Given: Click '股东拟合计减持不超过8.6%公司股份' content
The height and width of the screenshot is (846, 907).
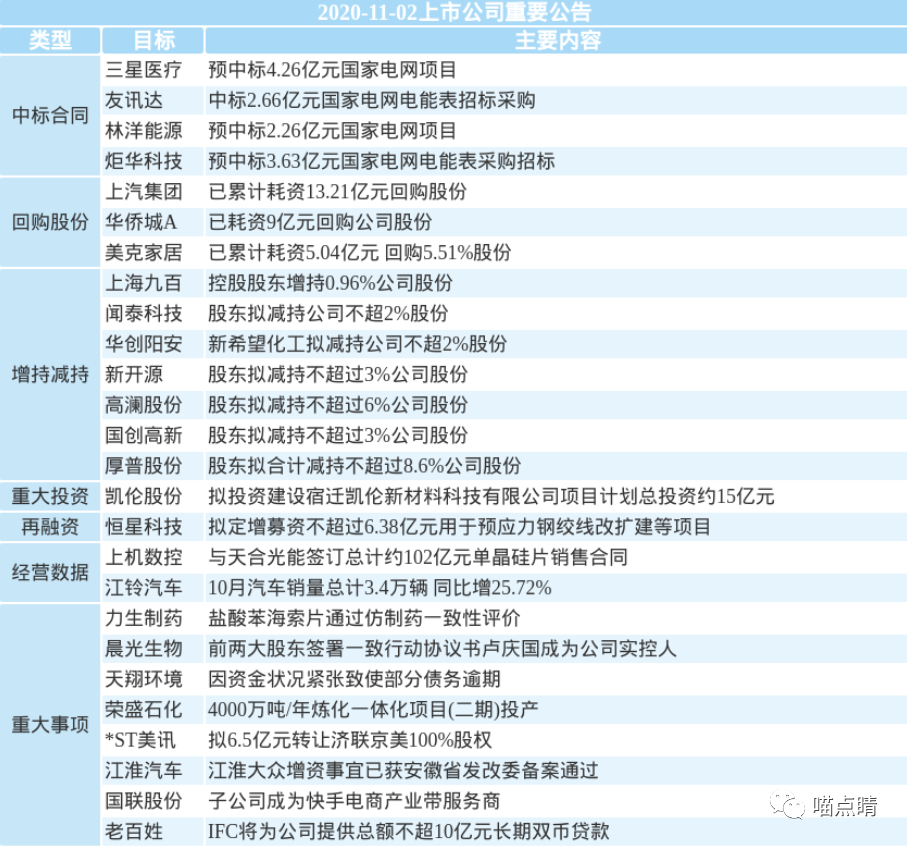Looking at the screenshot, I should point(364,466).
